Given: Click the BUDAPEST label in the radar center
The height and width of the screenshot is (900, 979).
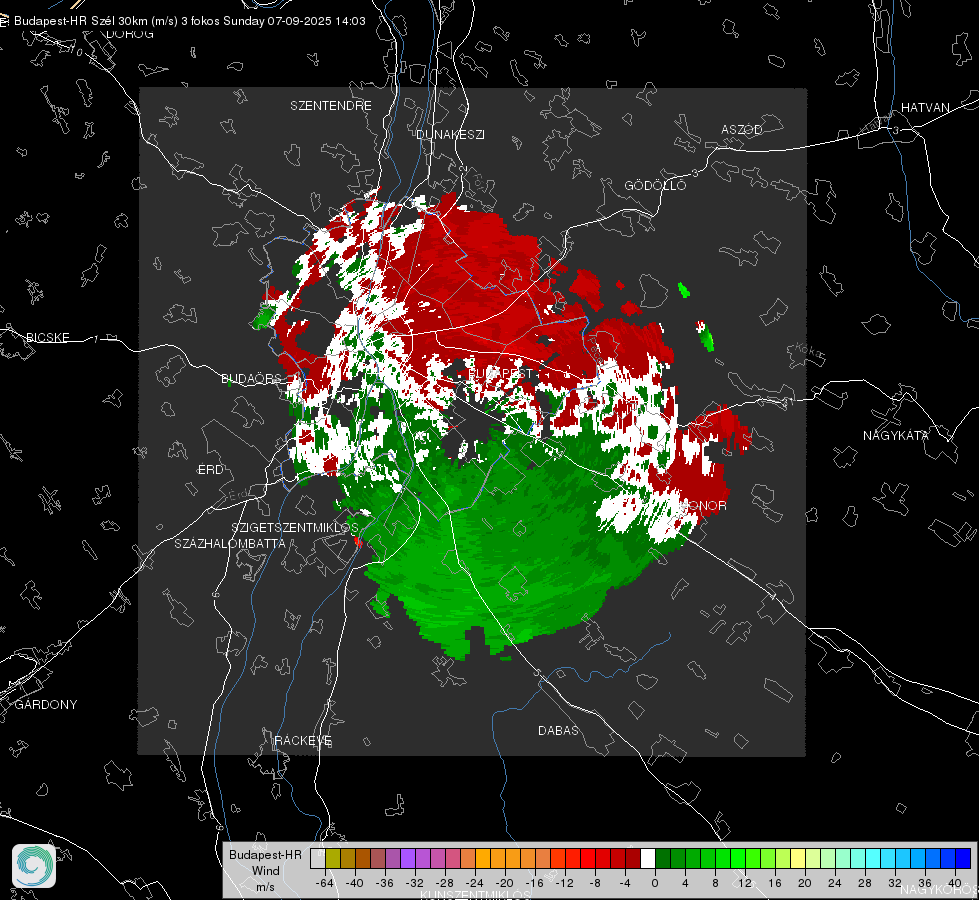Looking at the screenshot, I should tap(500, 373).
